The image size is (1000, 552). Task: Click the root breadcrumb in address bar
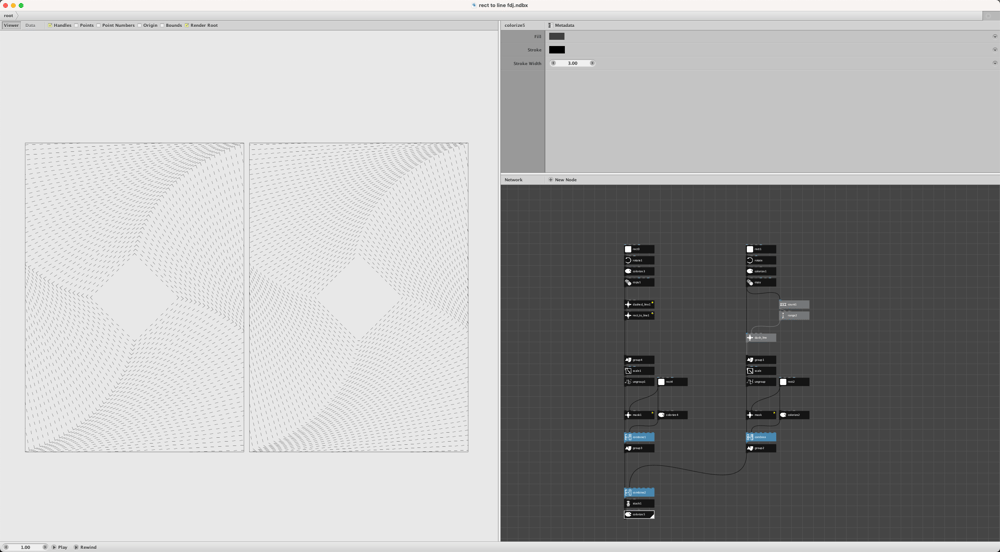click(8, 15)
